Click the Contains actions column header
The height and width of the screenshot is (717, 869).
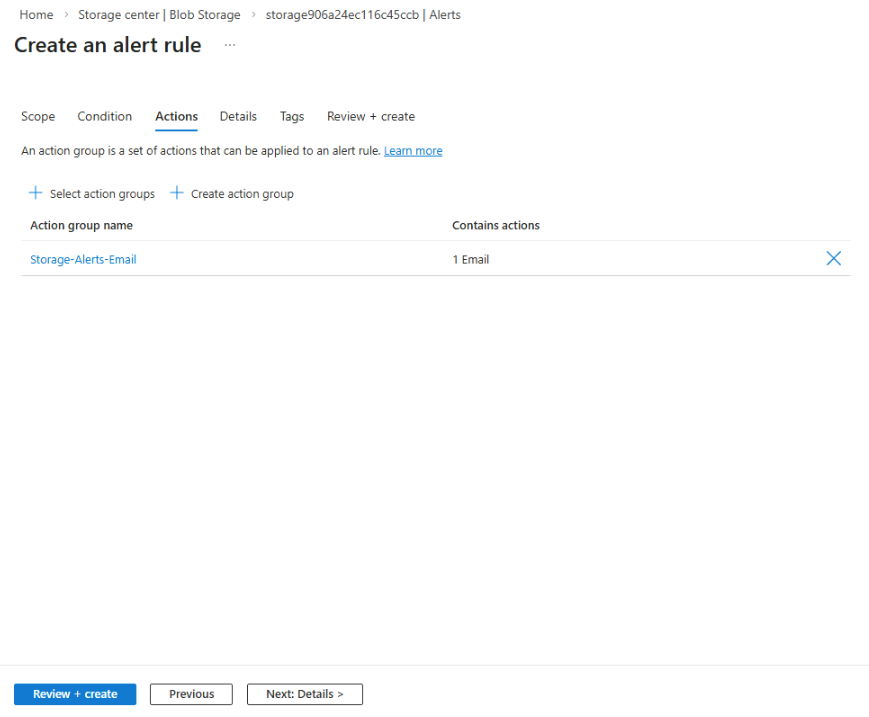click(495, 226)
